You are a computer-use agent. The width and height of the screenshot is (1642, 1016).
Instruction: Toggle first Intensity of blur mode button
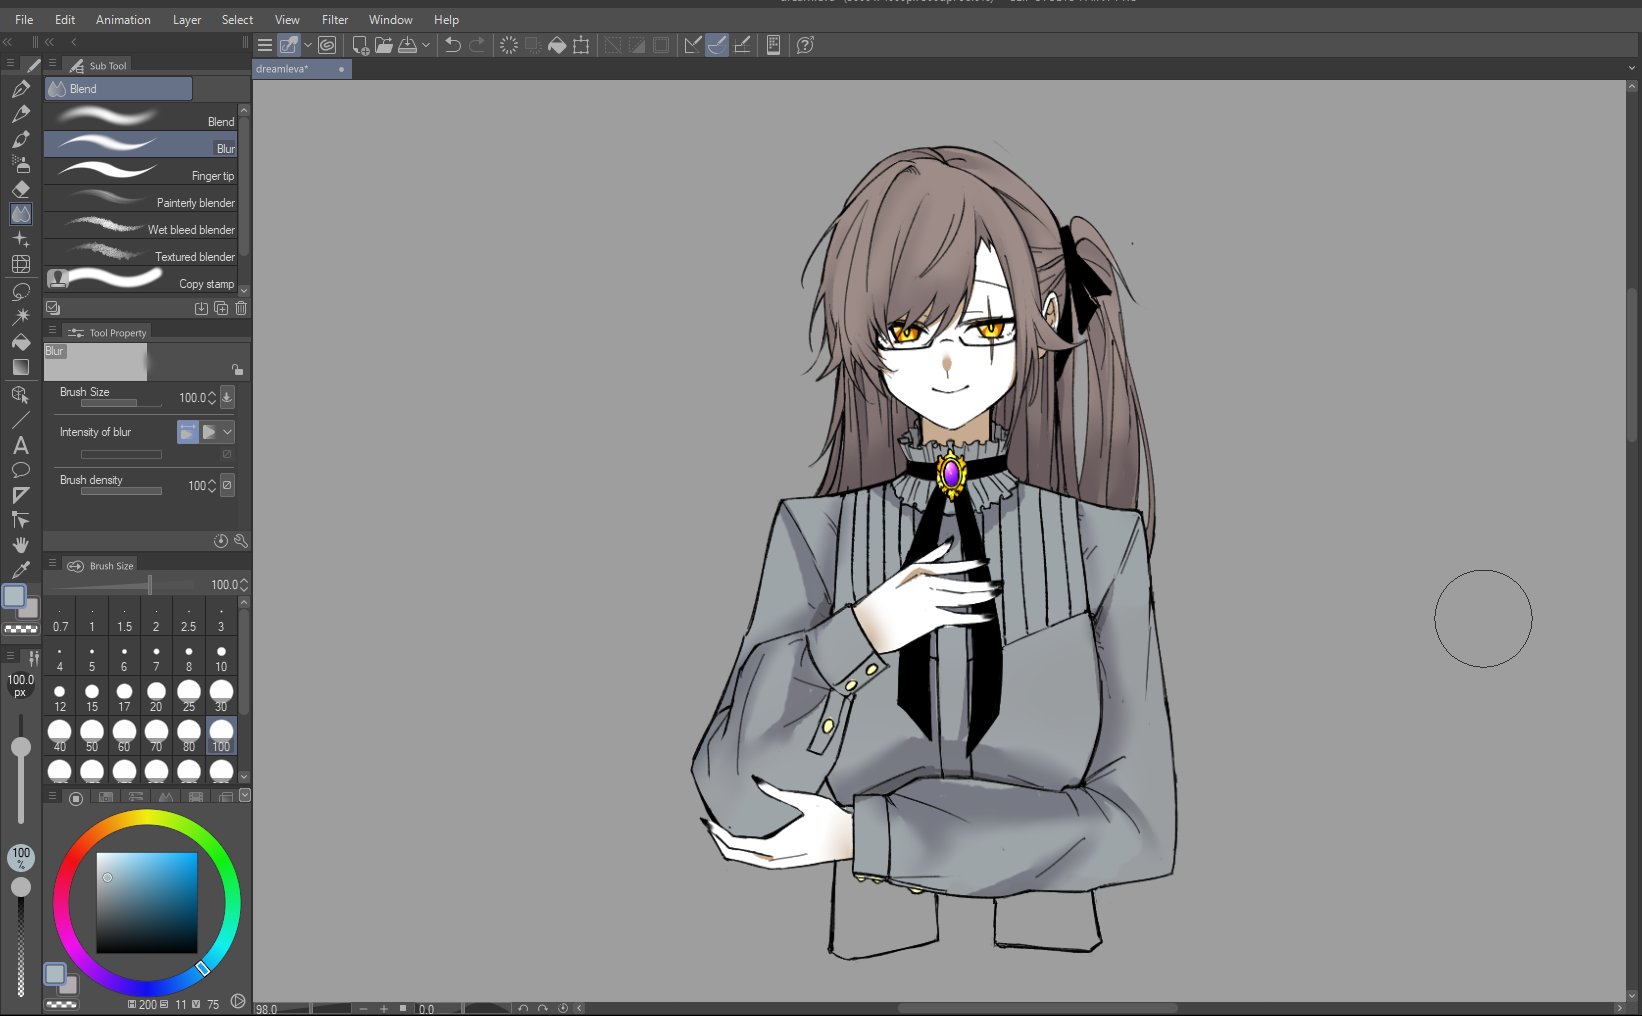point(187,432)
